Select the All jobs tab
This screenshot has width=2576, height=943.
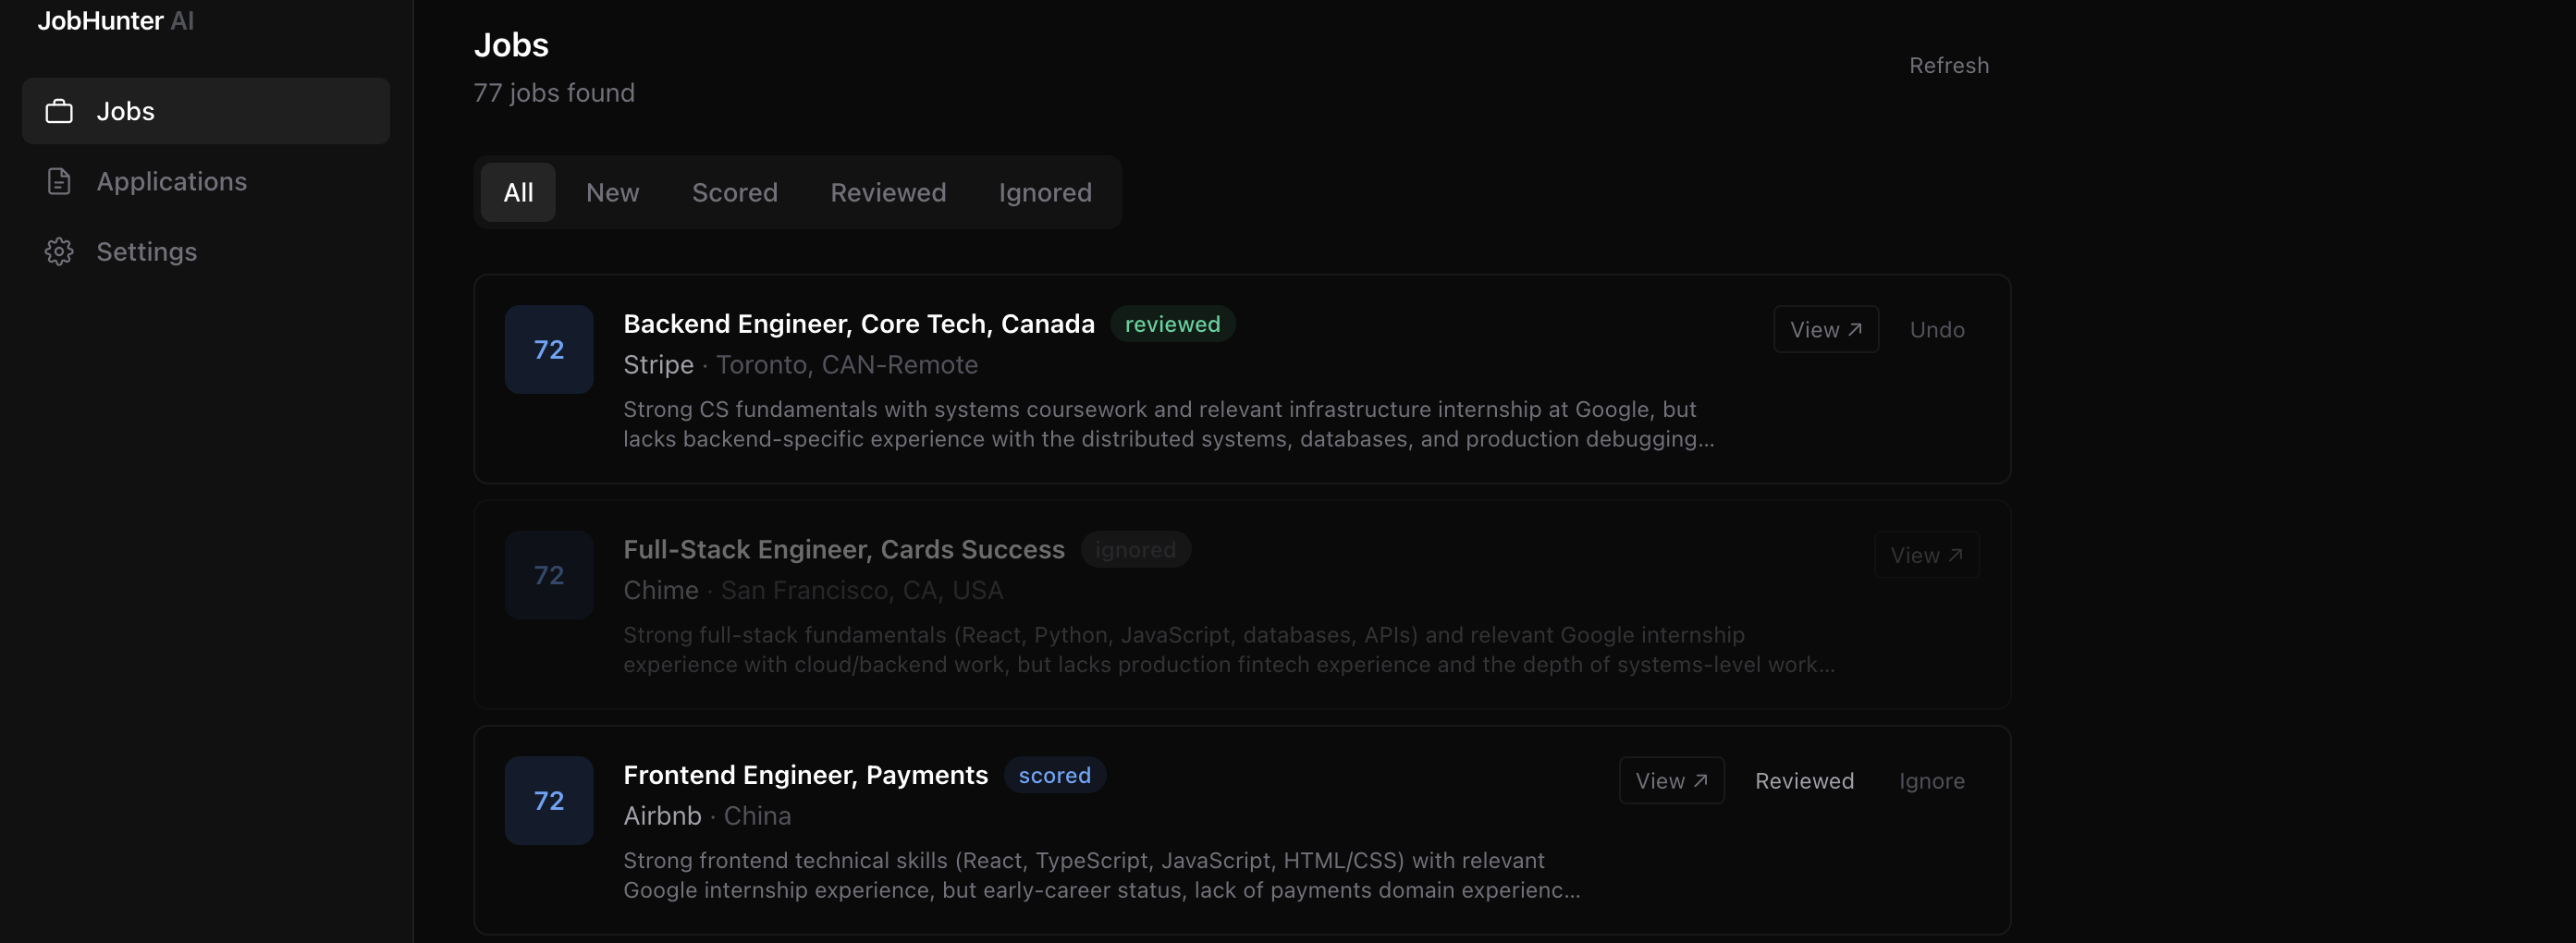pos(517,192)
